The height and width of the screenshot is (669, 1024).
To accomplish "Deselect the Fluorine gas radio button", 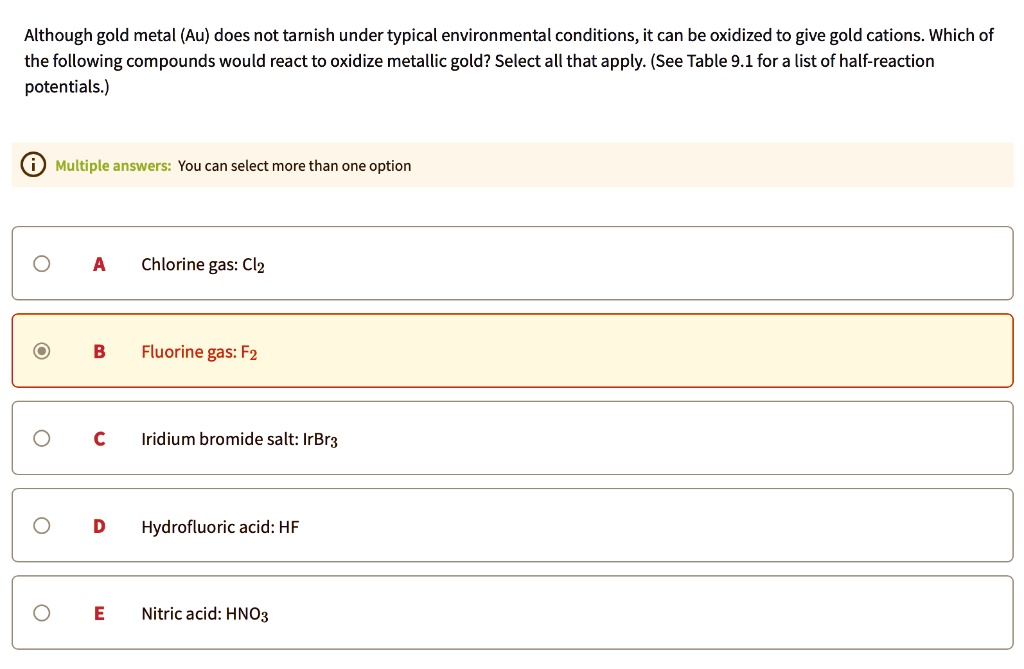I will (41, 351).
